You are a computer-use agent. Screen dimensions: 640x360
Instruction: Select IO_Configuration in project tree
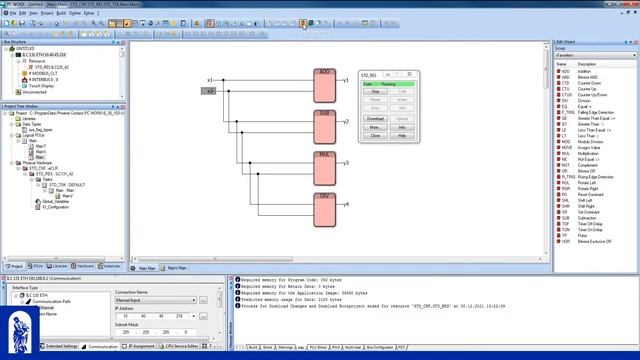coord(55,207)
